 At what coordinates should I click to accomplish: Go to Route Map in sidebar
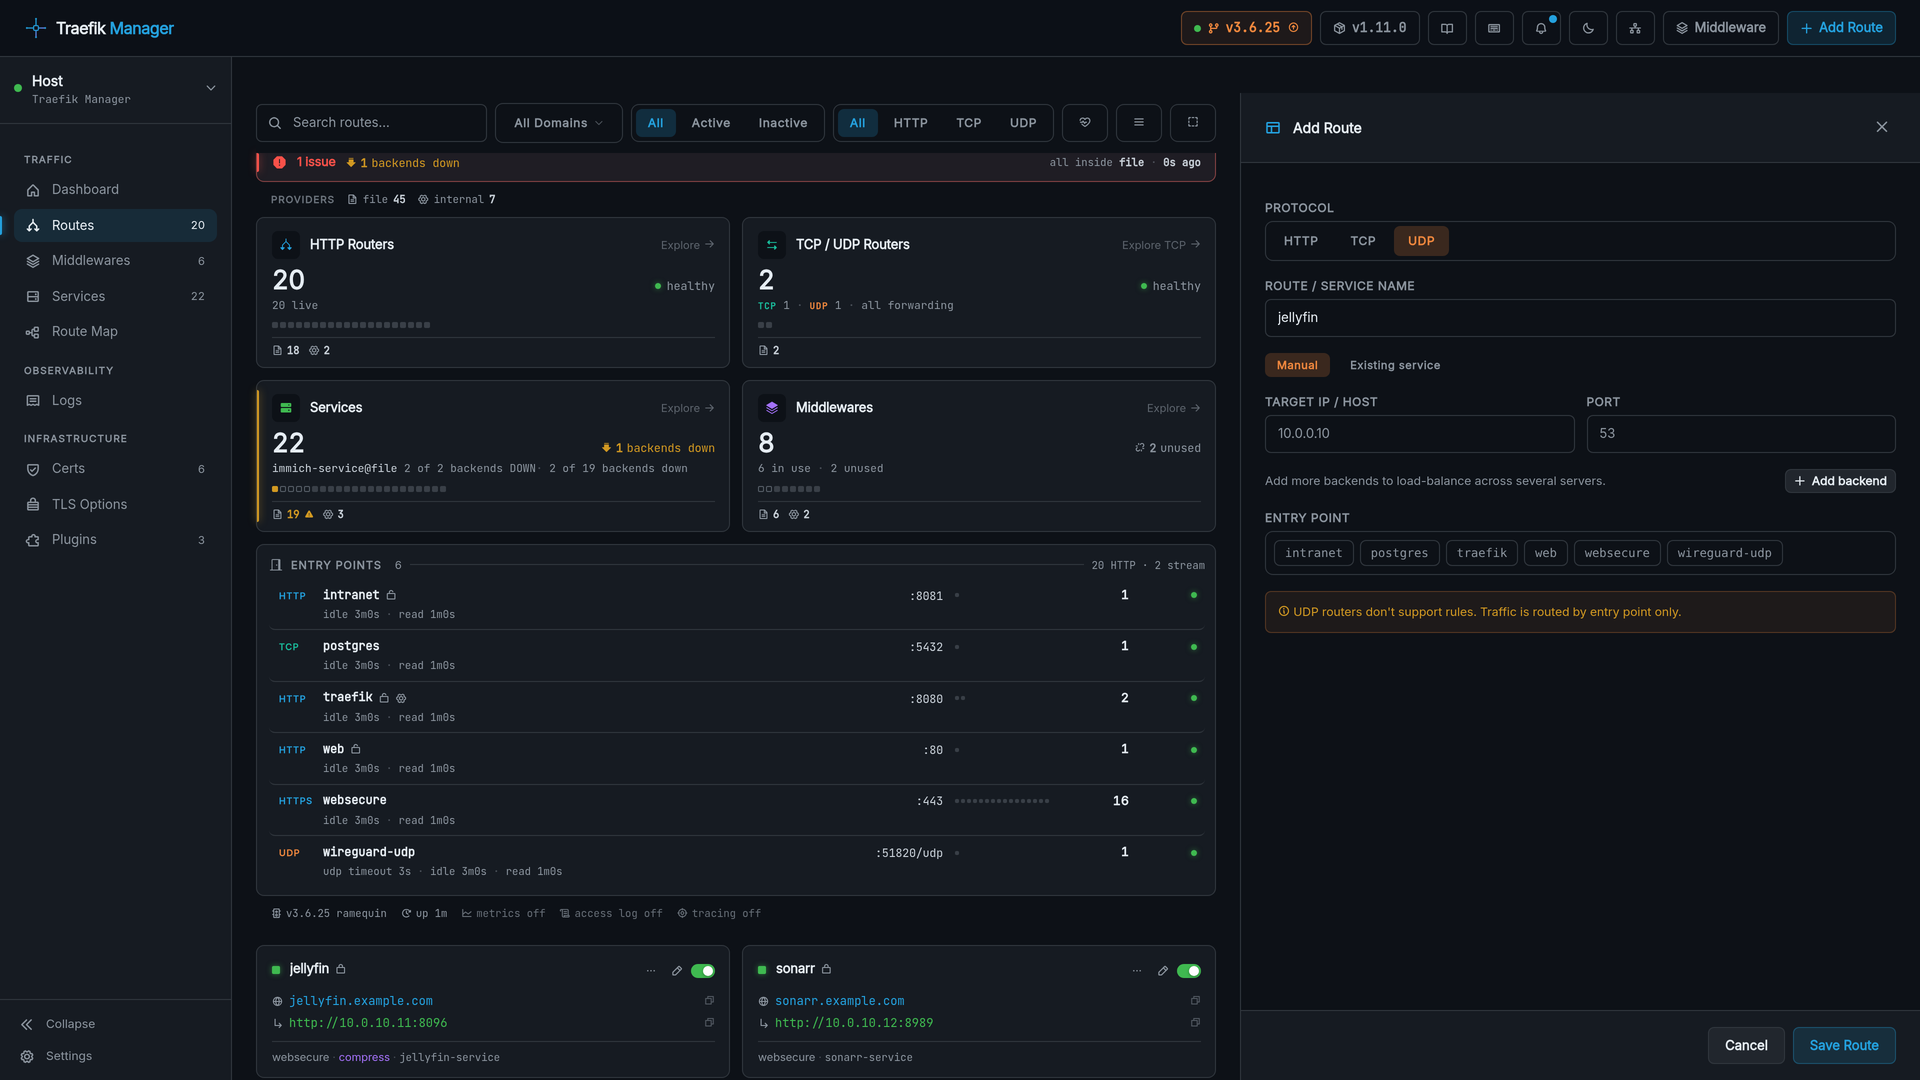pos(115,332)
